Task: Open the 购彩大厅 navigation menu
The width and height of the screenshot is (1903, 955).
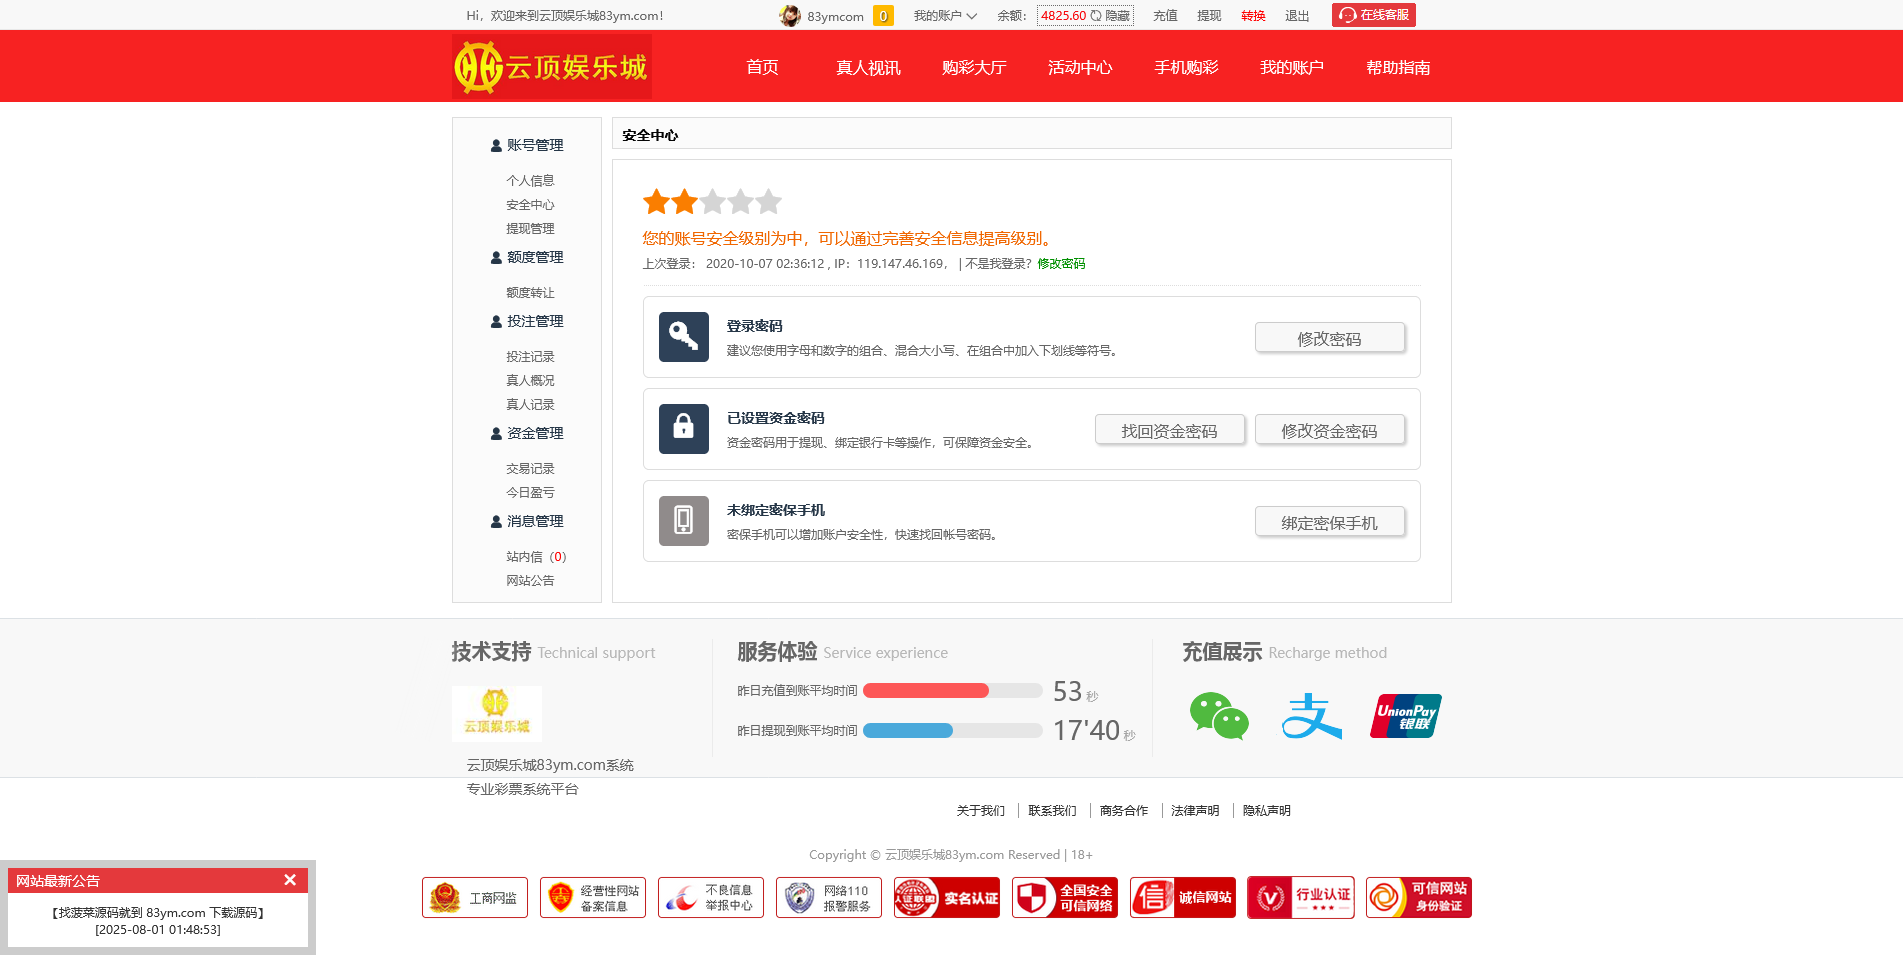Action: point(973,67)
